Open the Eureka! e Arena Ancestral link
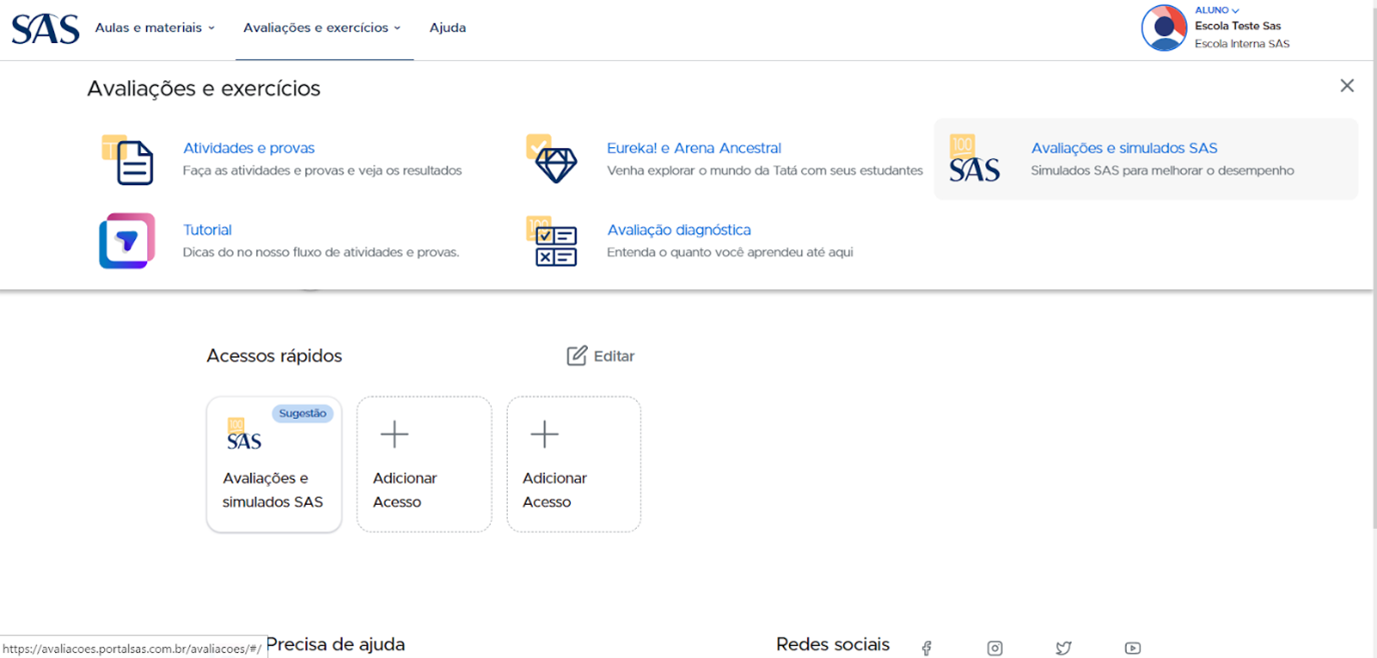 click(694, 148)
